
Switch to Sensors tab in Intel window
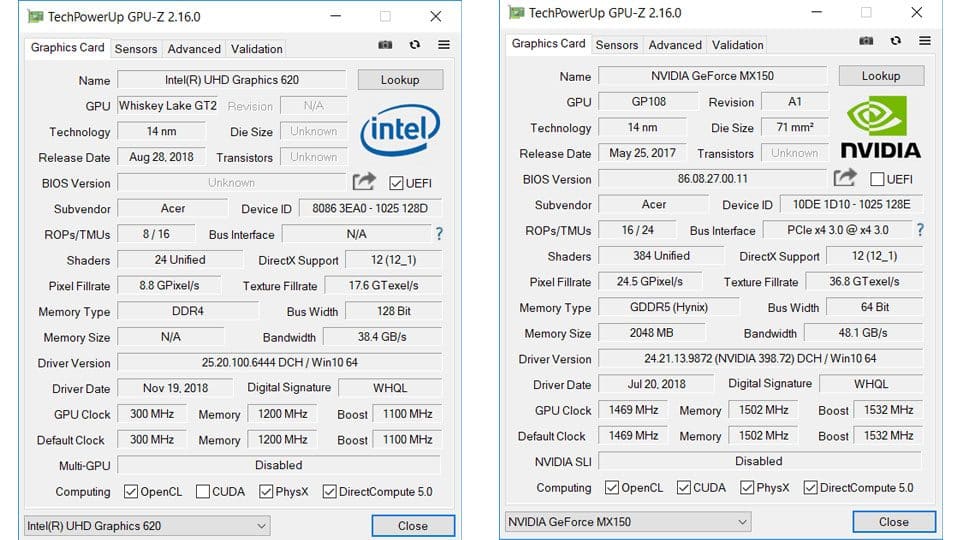point(136,49)
